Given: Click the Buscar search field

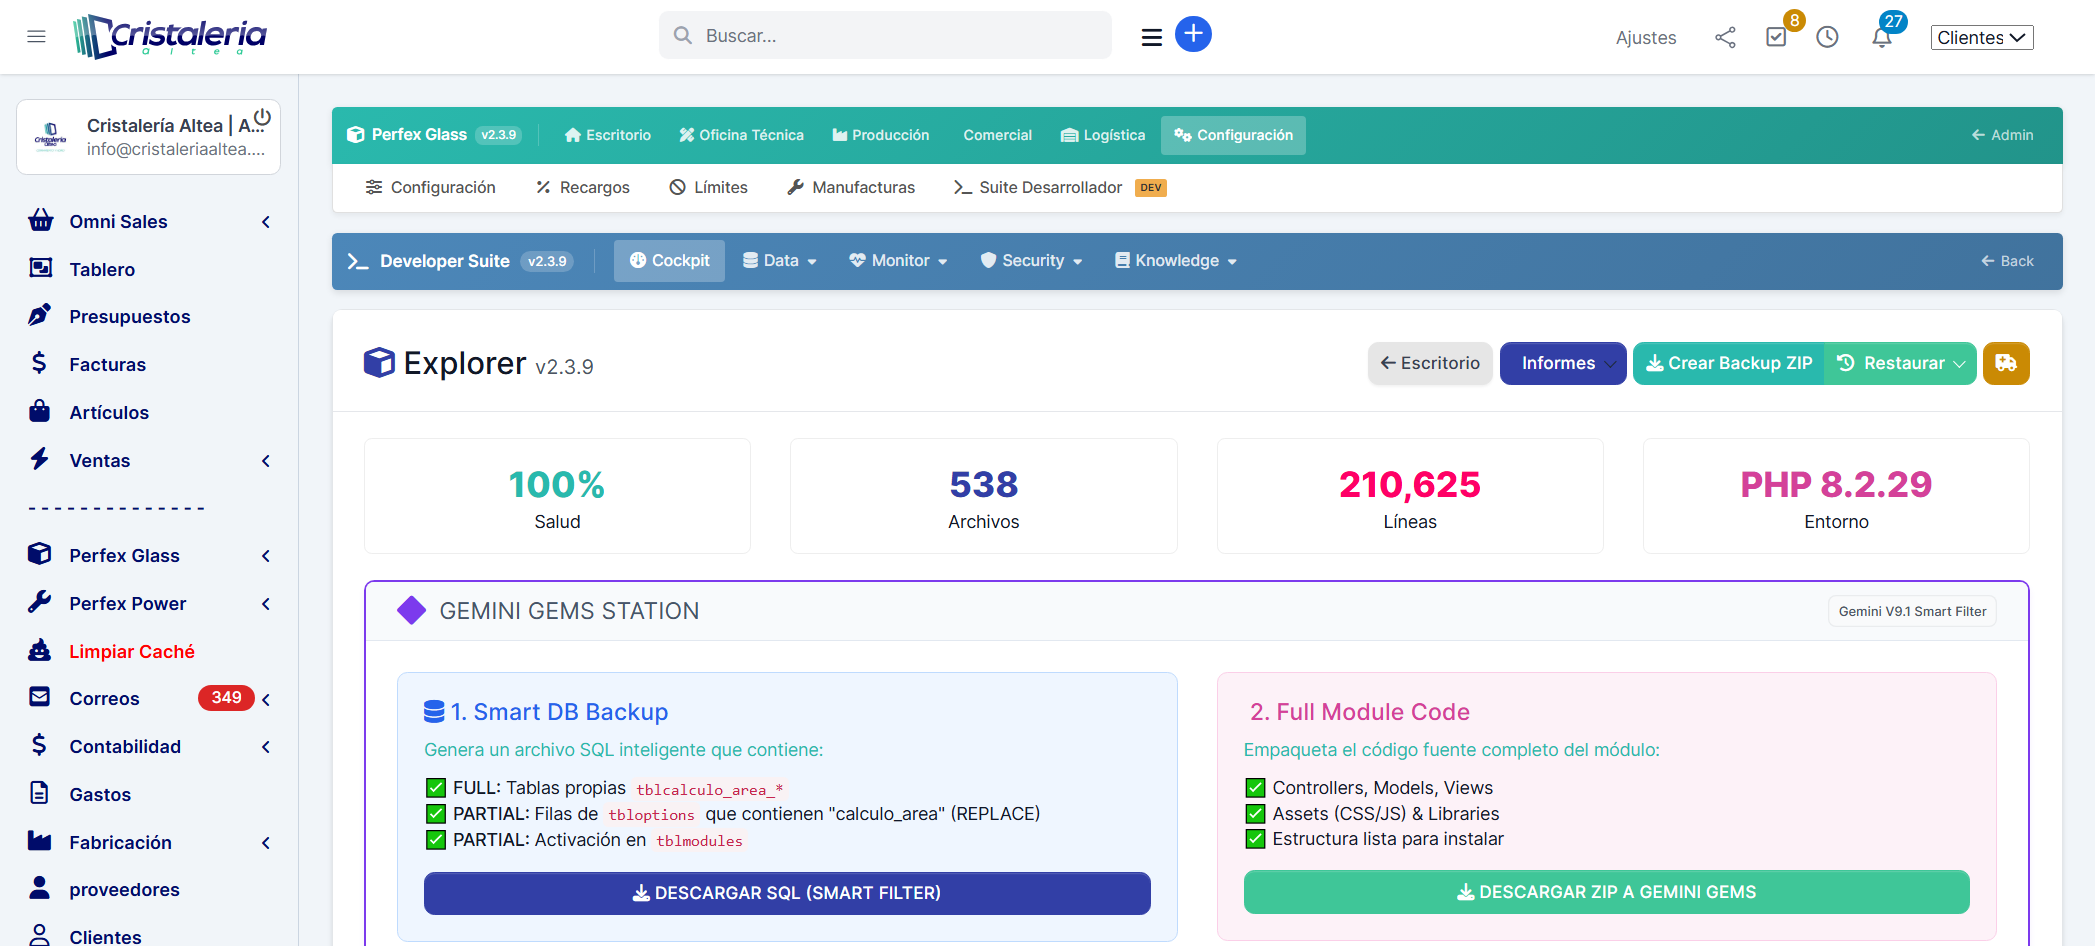Looking at the screenshot, I should tap(885, 36).
